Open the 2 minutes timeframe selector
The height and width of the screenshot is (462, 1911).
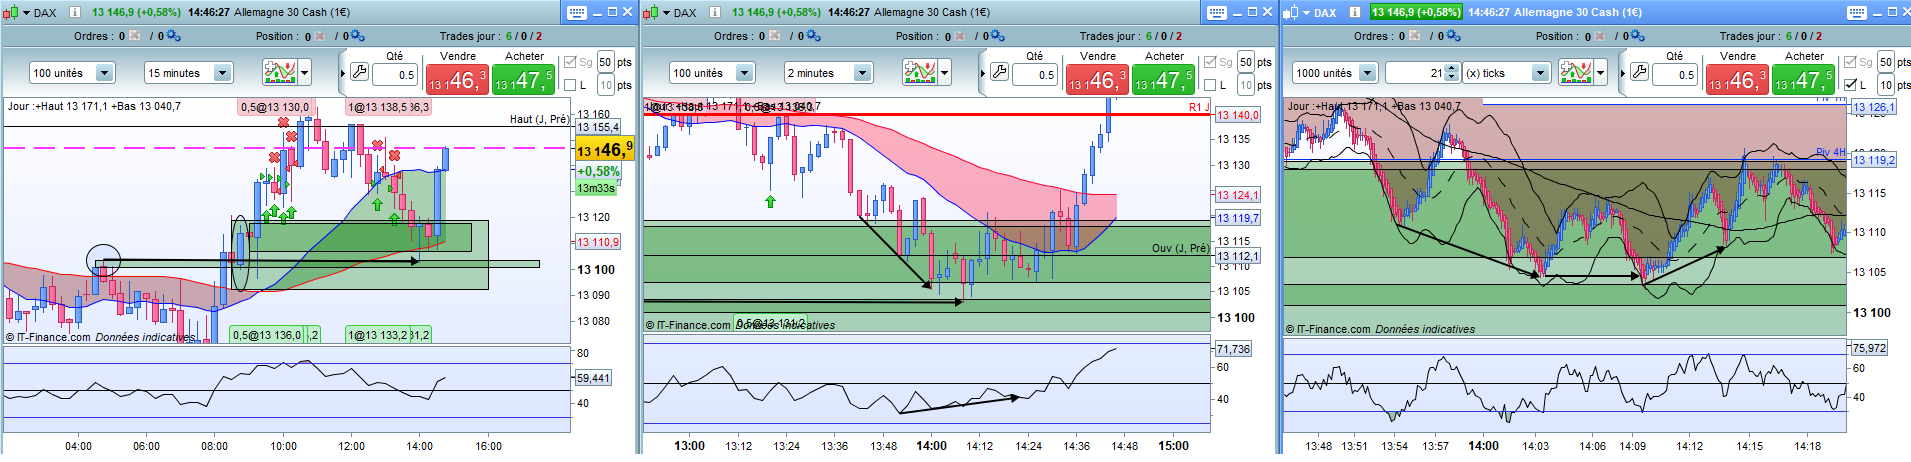tap(829, 73)
